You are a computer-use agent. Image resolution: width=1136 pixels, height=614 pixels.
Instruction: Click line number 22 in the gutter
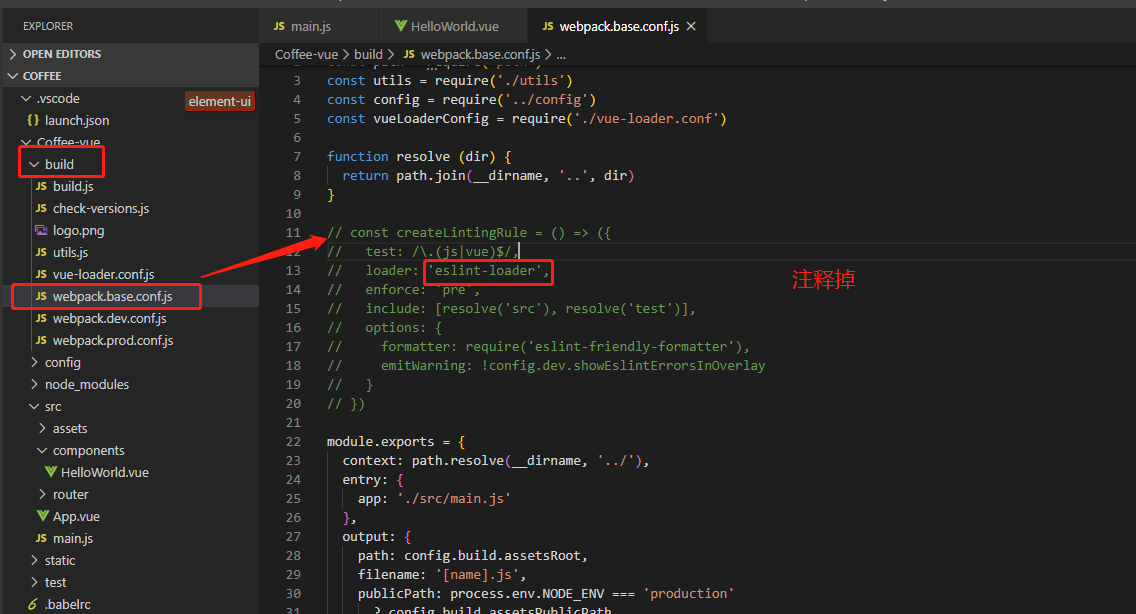pyautogui.click(x=293, y=441)
